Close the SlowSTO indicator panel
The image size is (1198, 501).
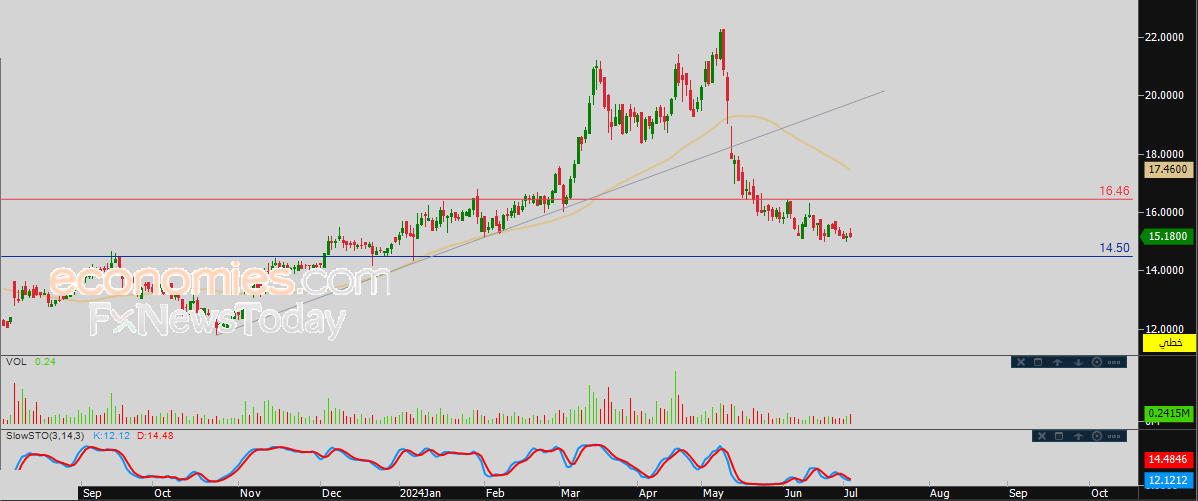[x=1042, y=436]
